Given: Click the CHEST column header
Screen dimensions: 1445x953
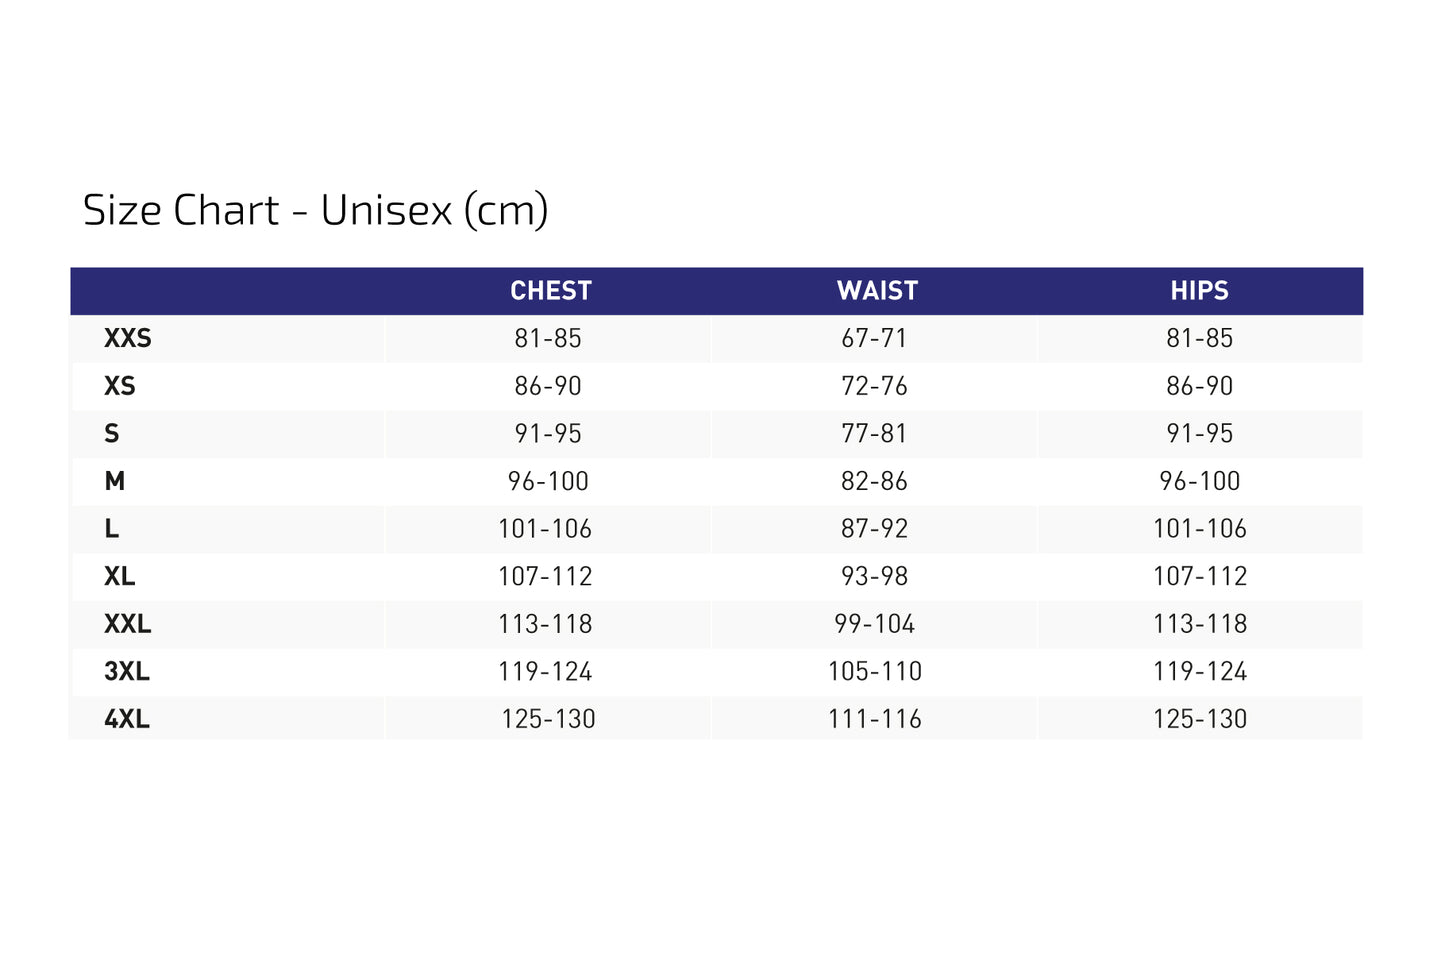Looking at the screenshot, I should pyautogui.click(x=551, y=291).
